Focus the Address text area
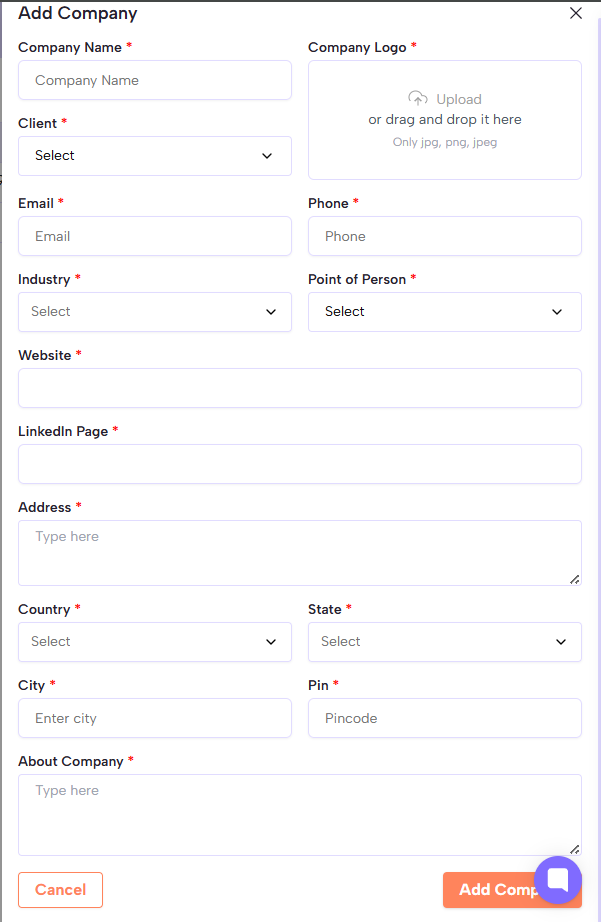The height and width of the screenshot is (922, 601). point(300,552)
